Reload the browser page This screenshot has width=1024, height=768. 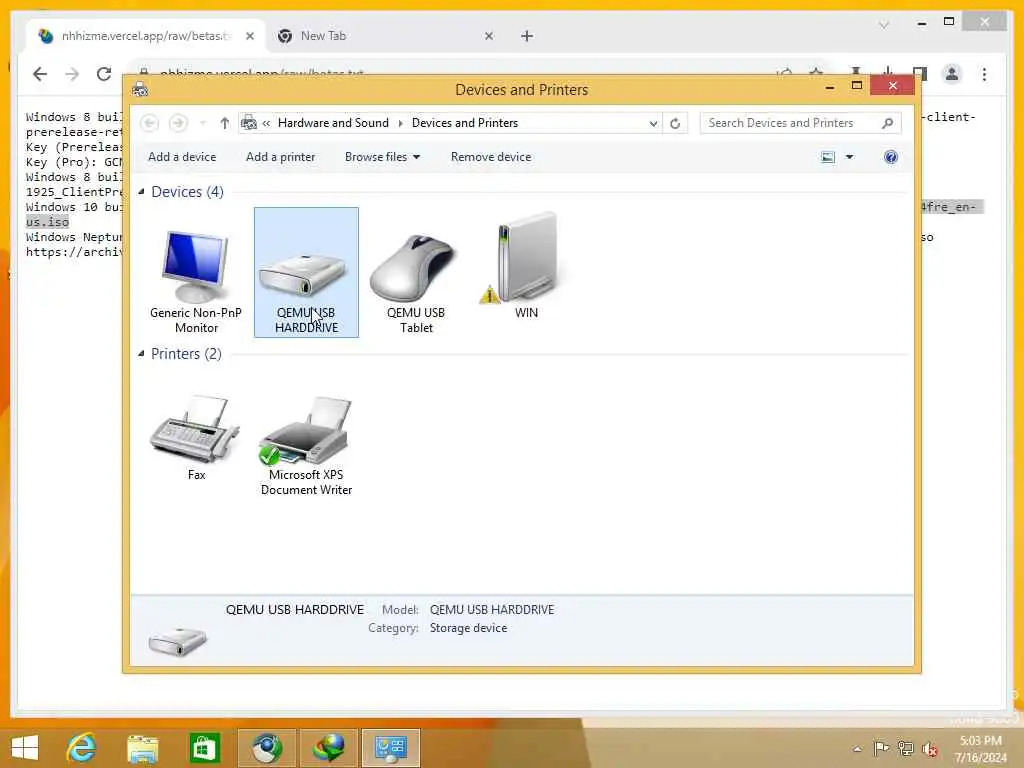[x=104, y=74]
